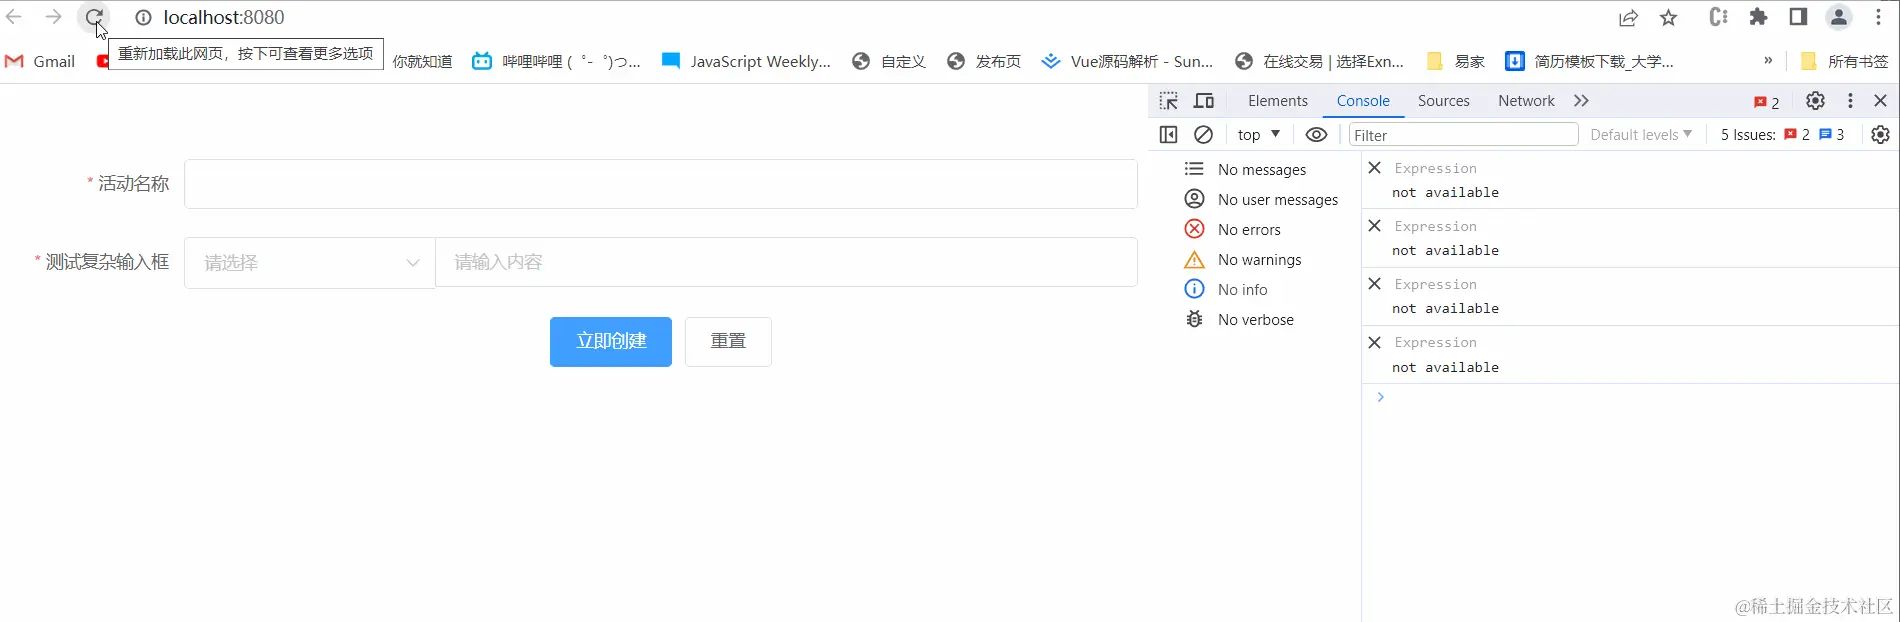The width and height of the screenshot is (1900, 622).
Task: Open the 请选择 select dropdown
Action: tap(310, 263)
